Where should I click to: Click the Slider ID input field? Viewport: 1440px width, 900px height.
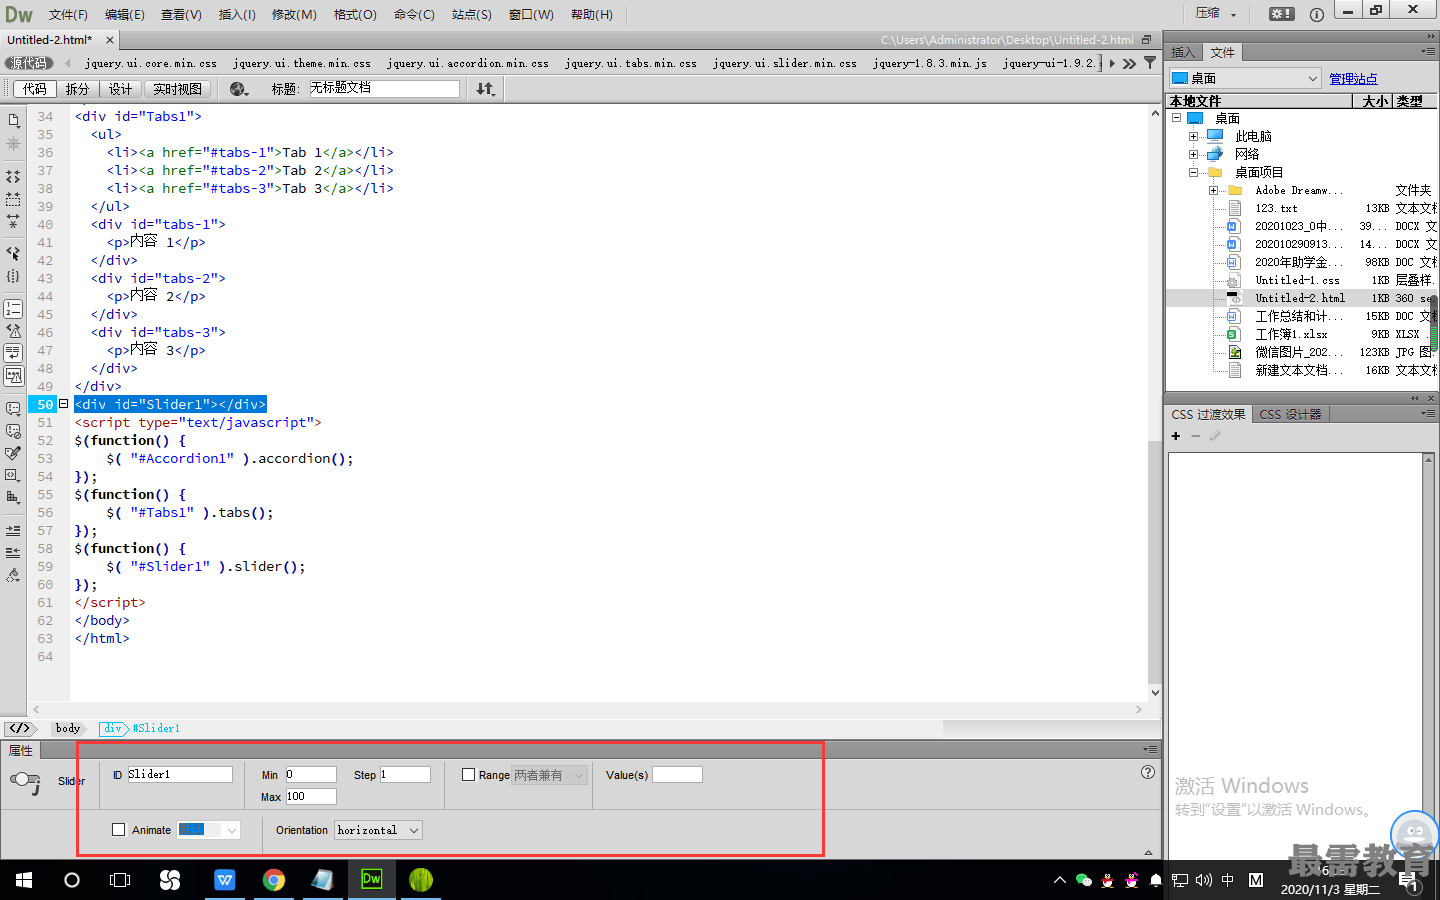pyautogui.click(x=180, y=774)
